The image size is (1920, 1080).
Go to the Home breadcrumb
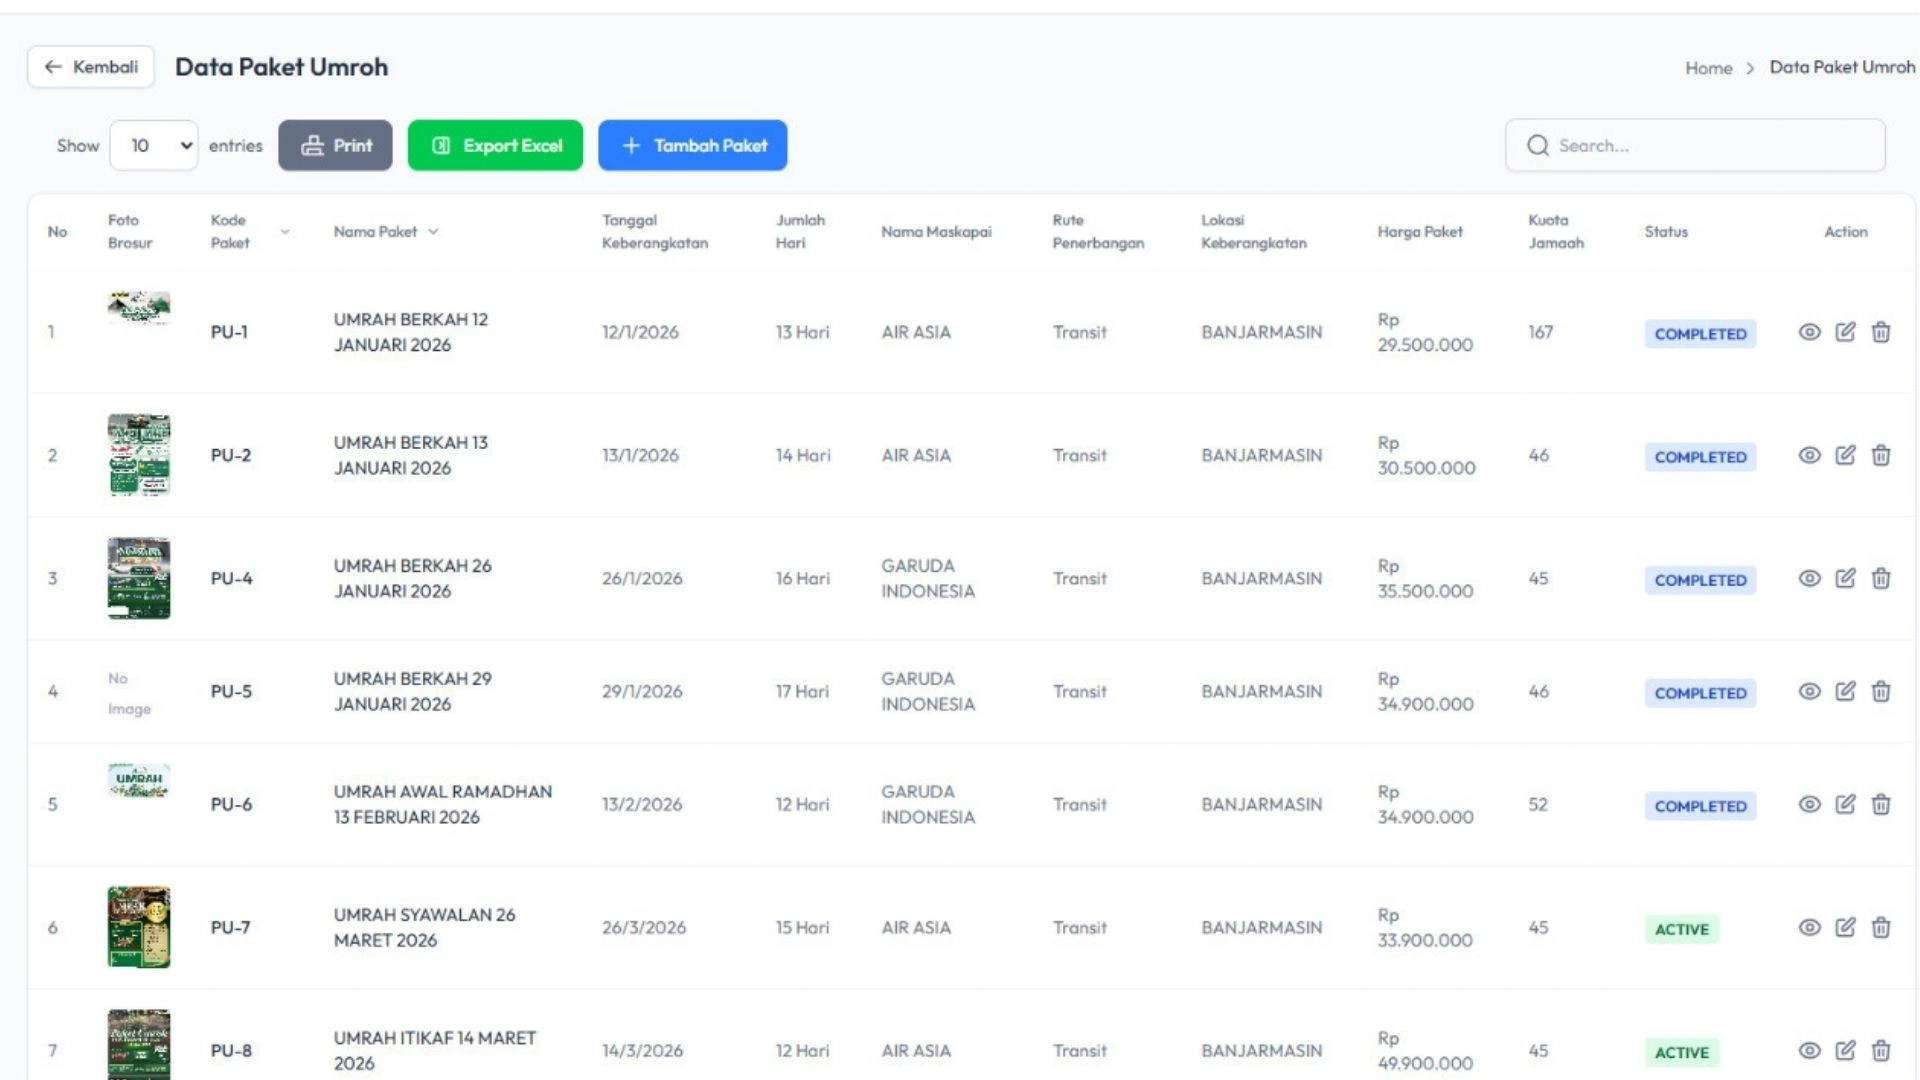coord(1708,68)
